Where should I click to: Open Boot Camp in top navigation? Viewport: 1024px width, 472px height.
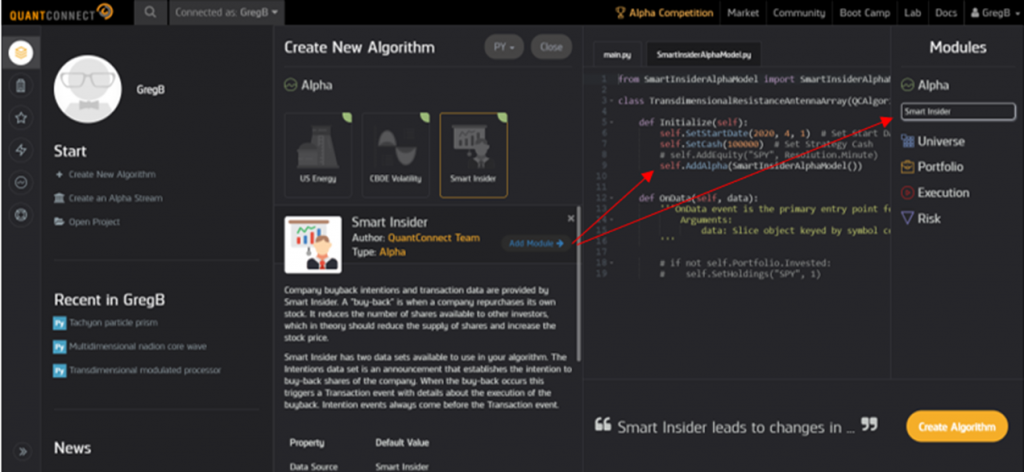tap(865, 12)
